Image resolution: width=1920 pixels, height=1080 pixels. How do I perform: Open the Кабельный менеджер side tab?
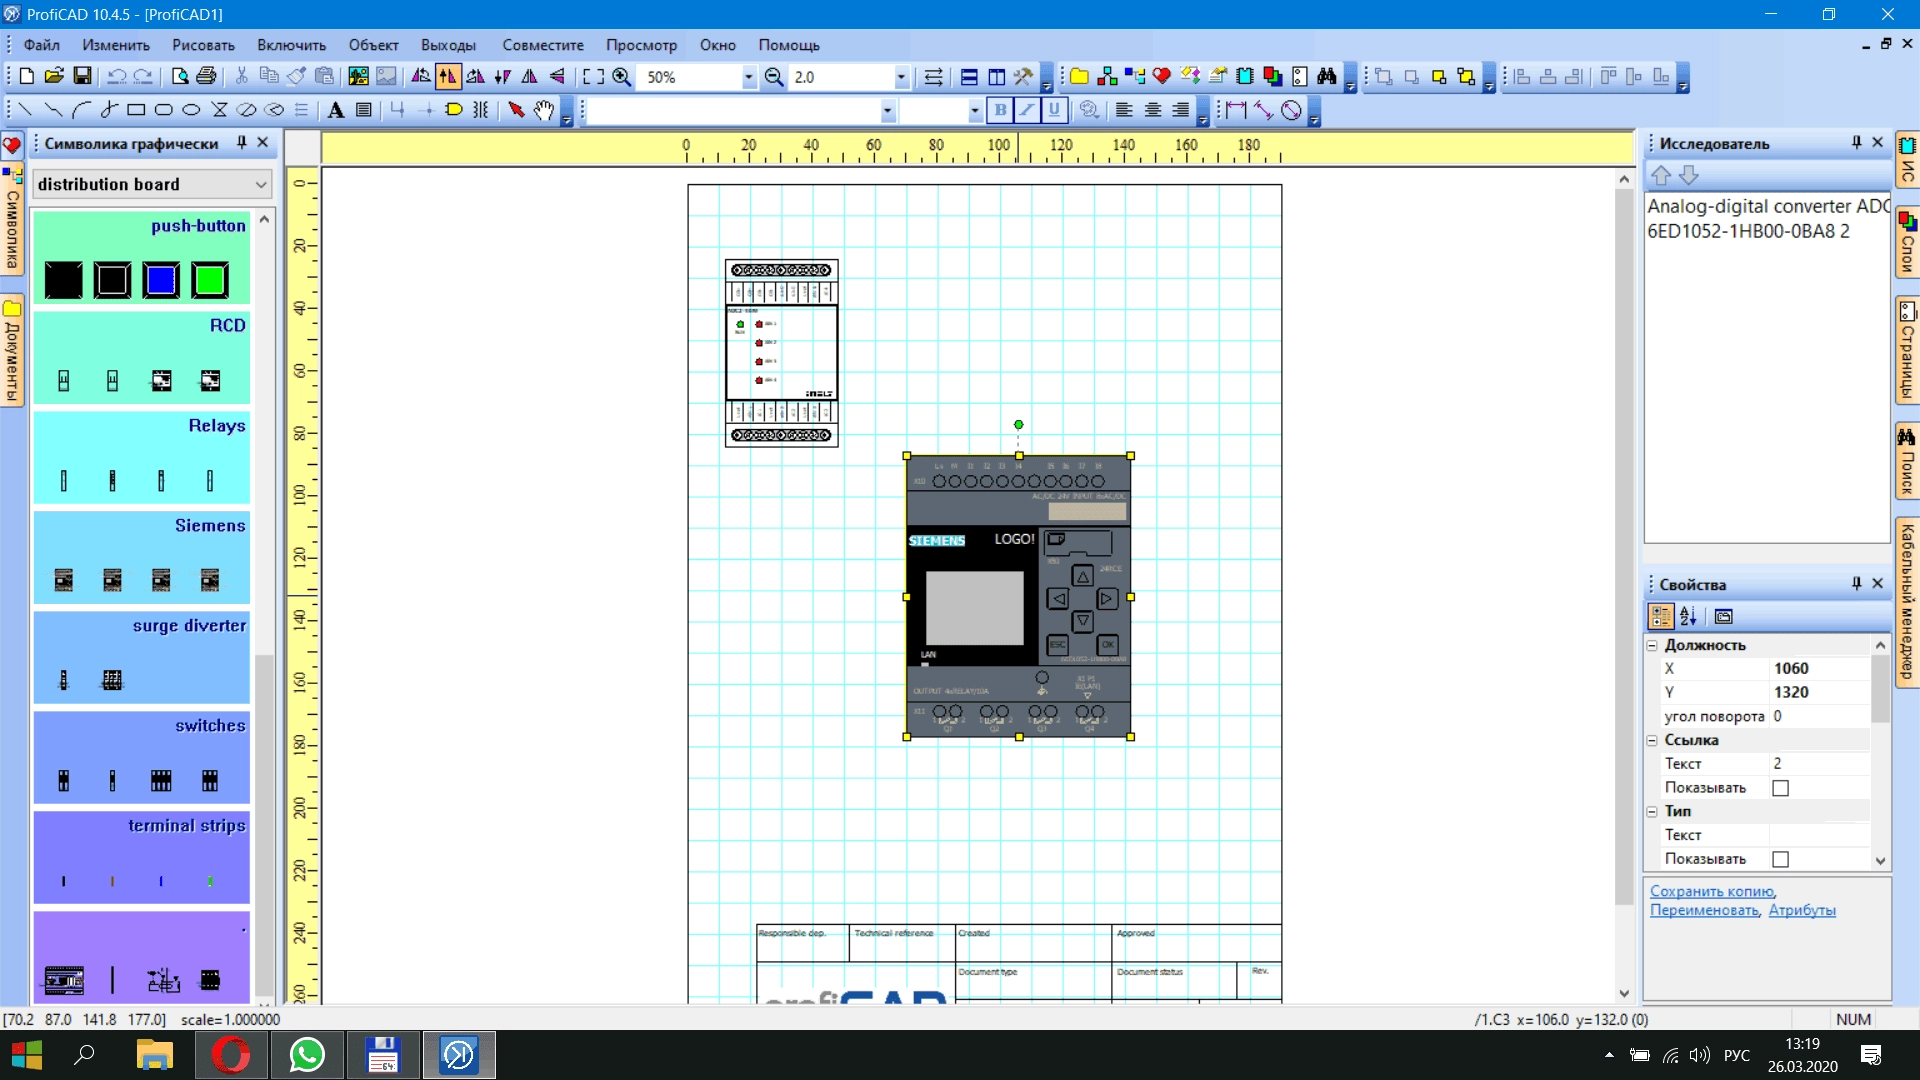(x=1907, y=602)
